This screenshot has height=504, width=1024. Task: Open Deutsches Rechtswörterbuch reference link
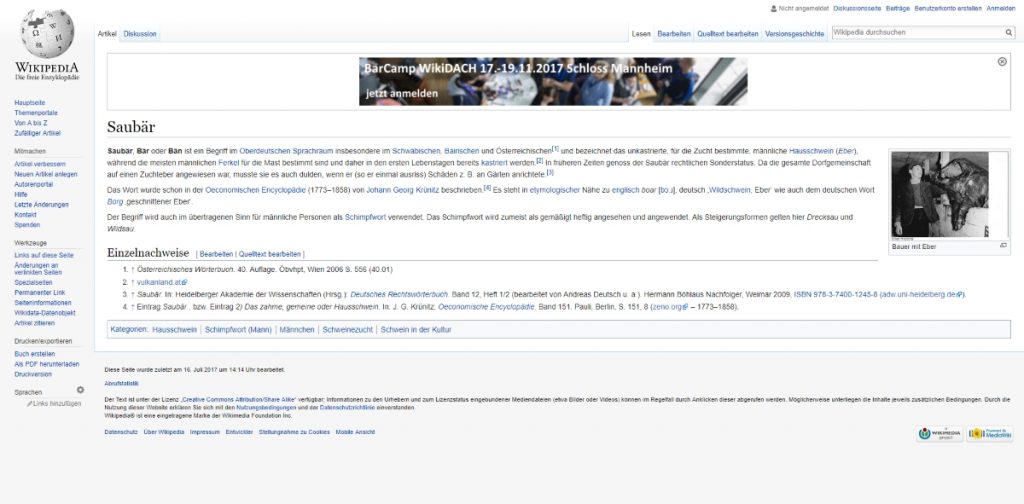pyautogui.click(x=399, y=294)
